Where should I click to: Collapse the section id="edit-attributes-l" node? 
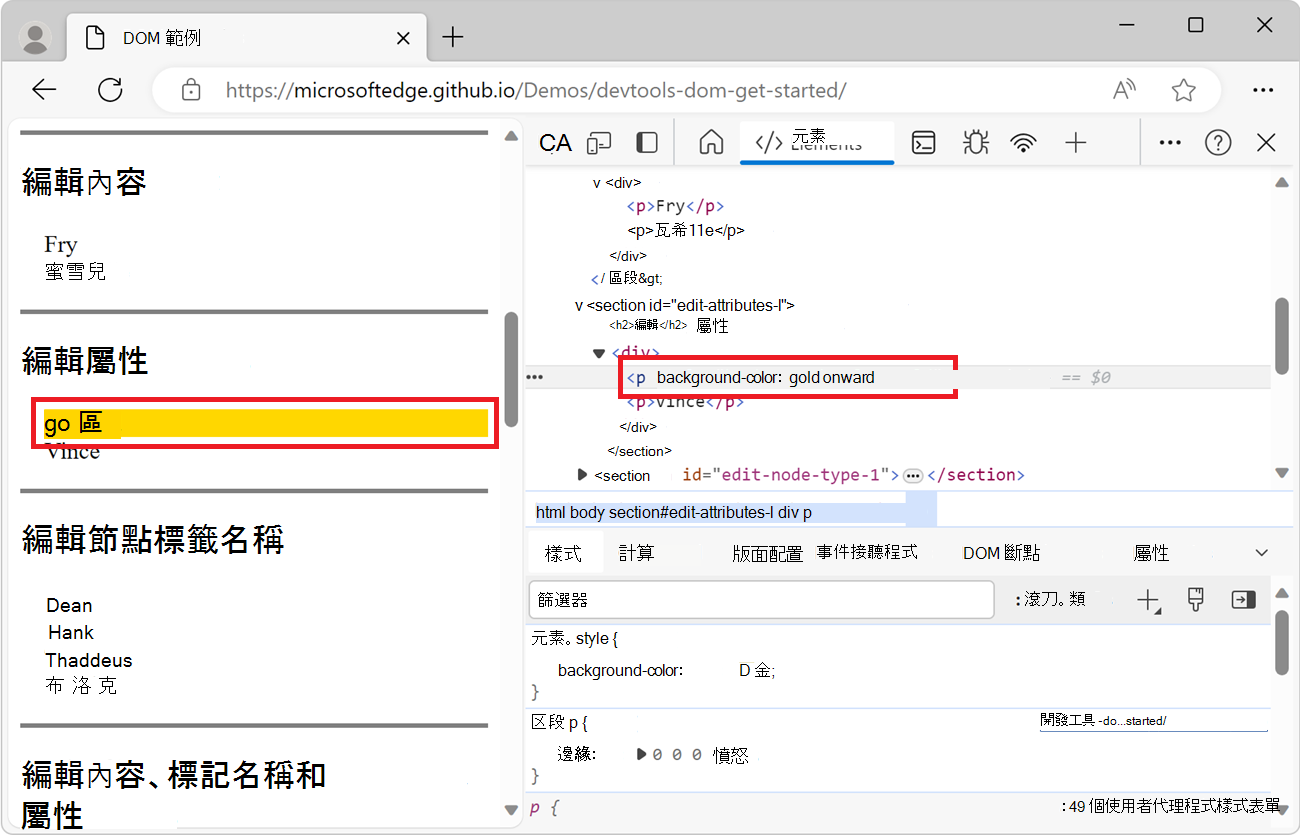[x=579, y=305]
